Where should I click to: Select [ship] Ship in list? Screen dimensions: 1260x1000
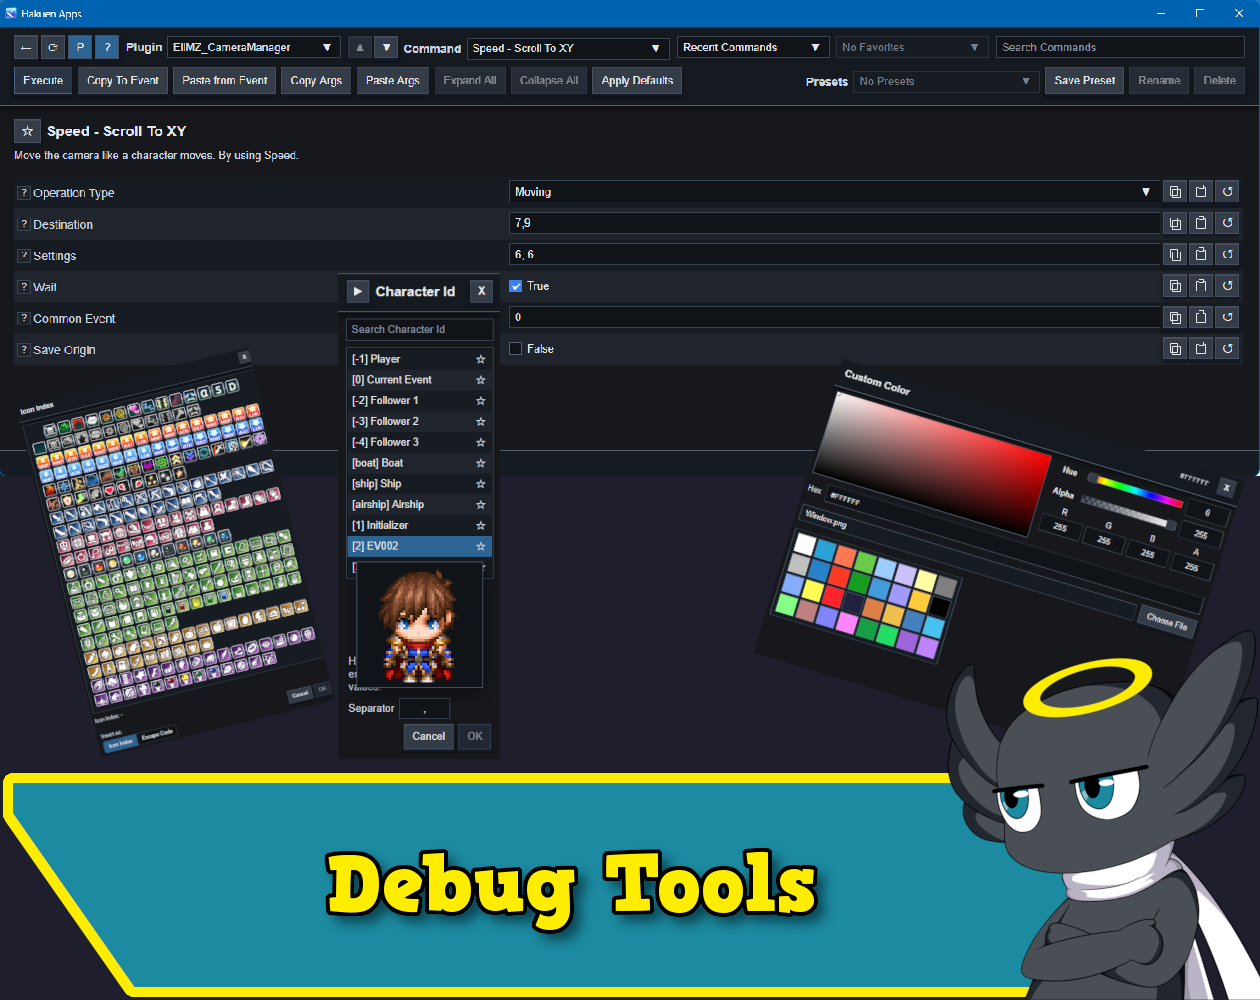click(x=419, y=484)
